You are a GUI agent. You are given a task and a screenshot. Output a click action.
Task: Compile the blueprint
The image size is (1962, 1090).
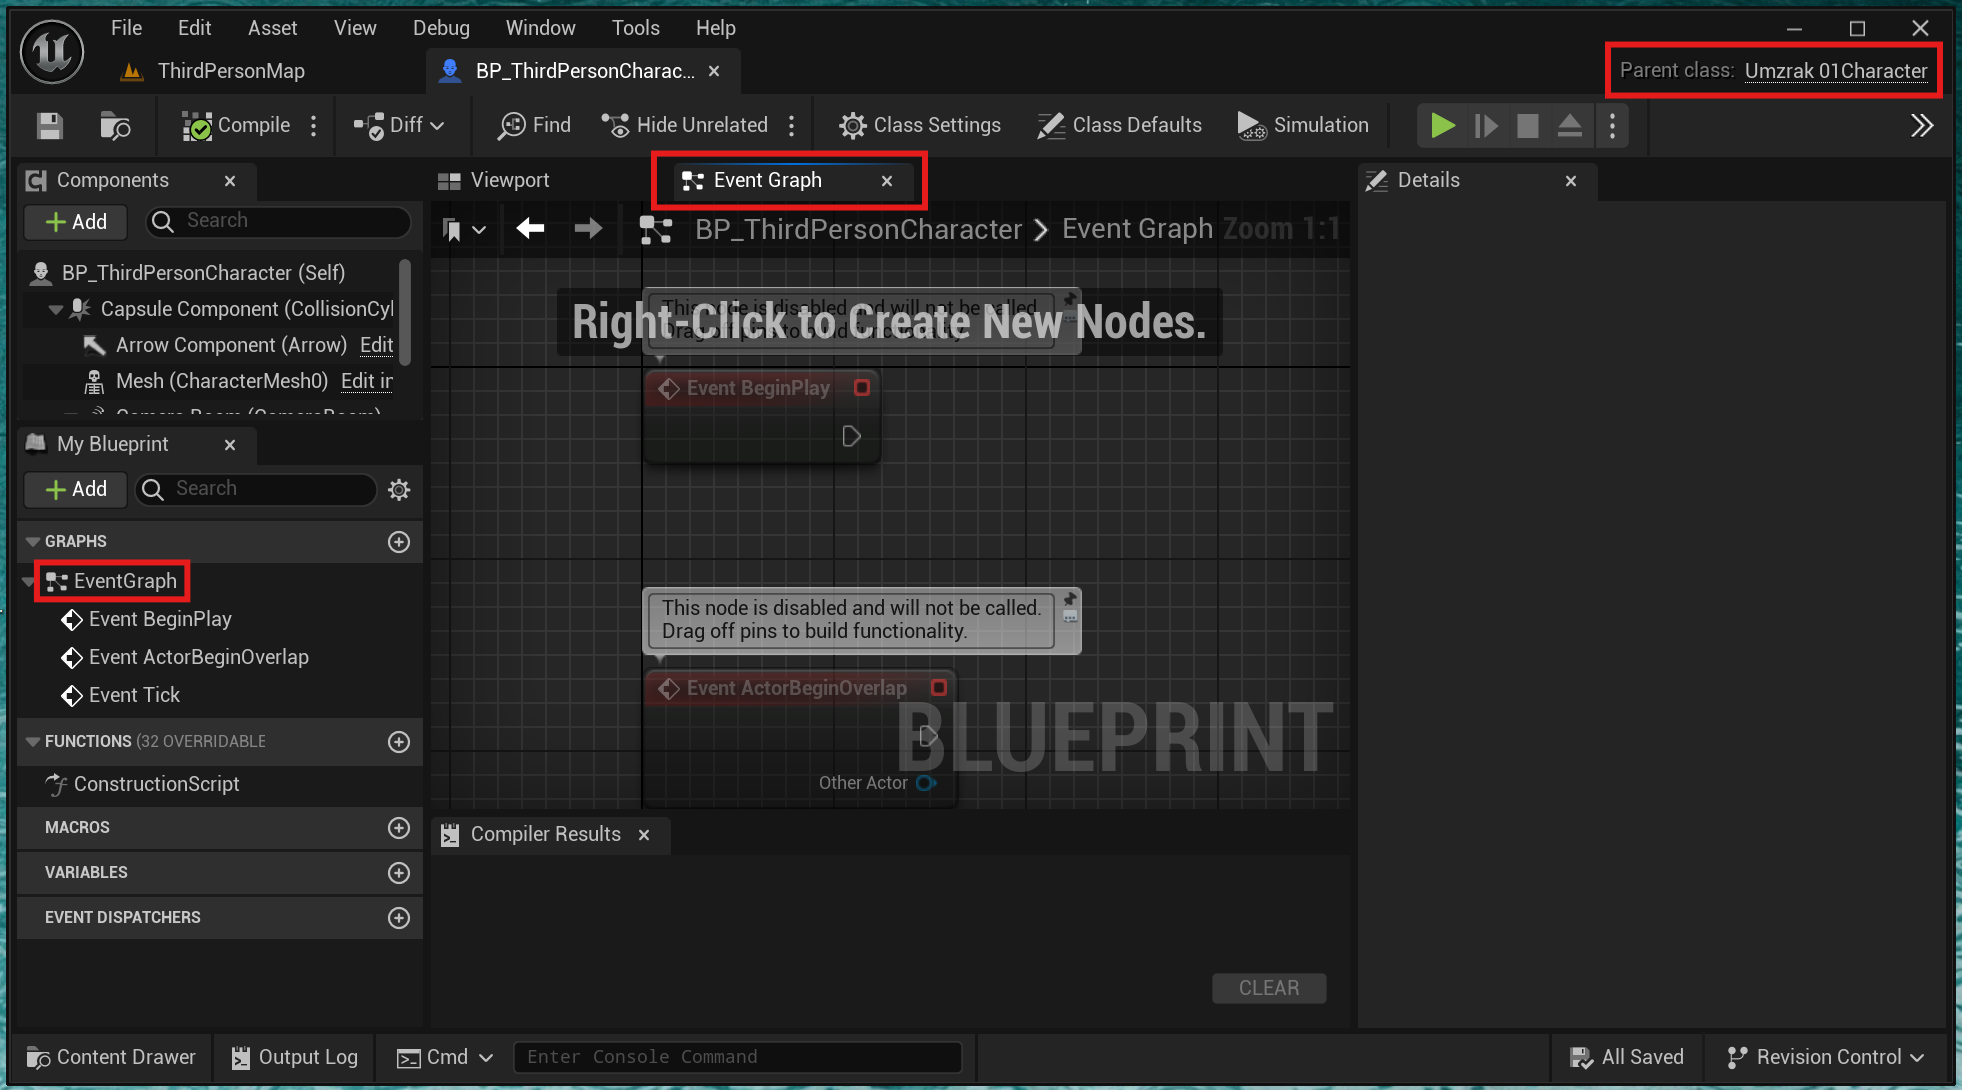pos(236,126)
